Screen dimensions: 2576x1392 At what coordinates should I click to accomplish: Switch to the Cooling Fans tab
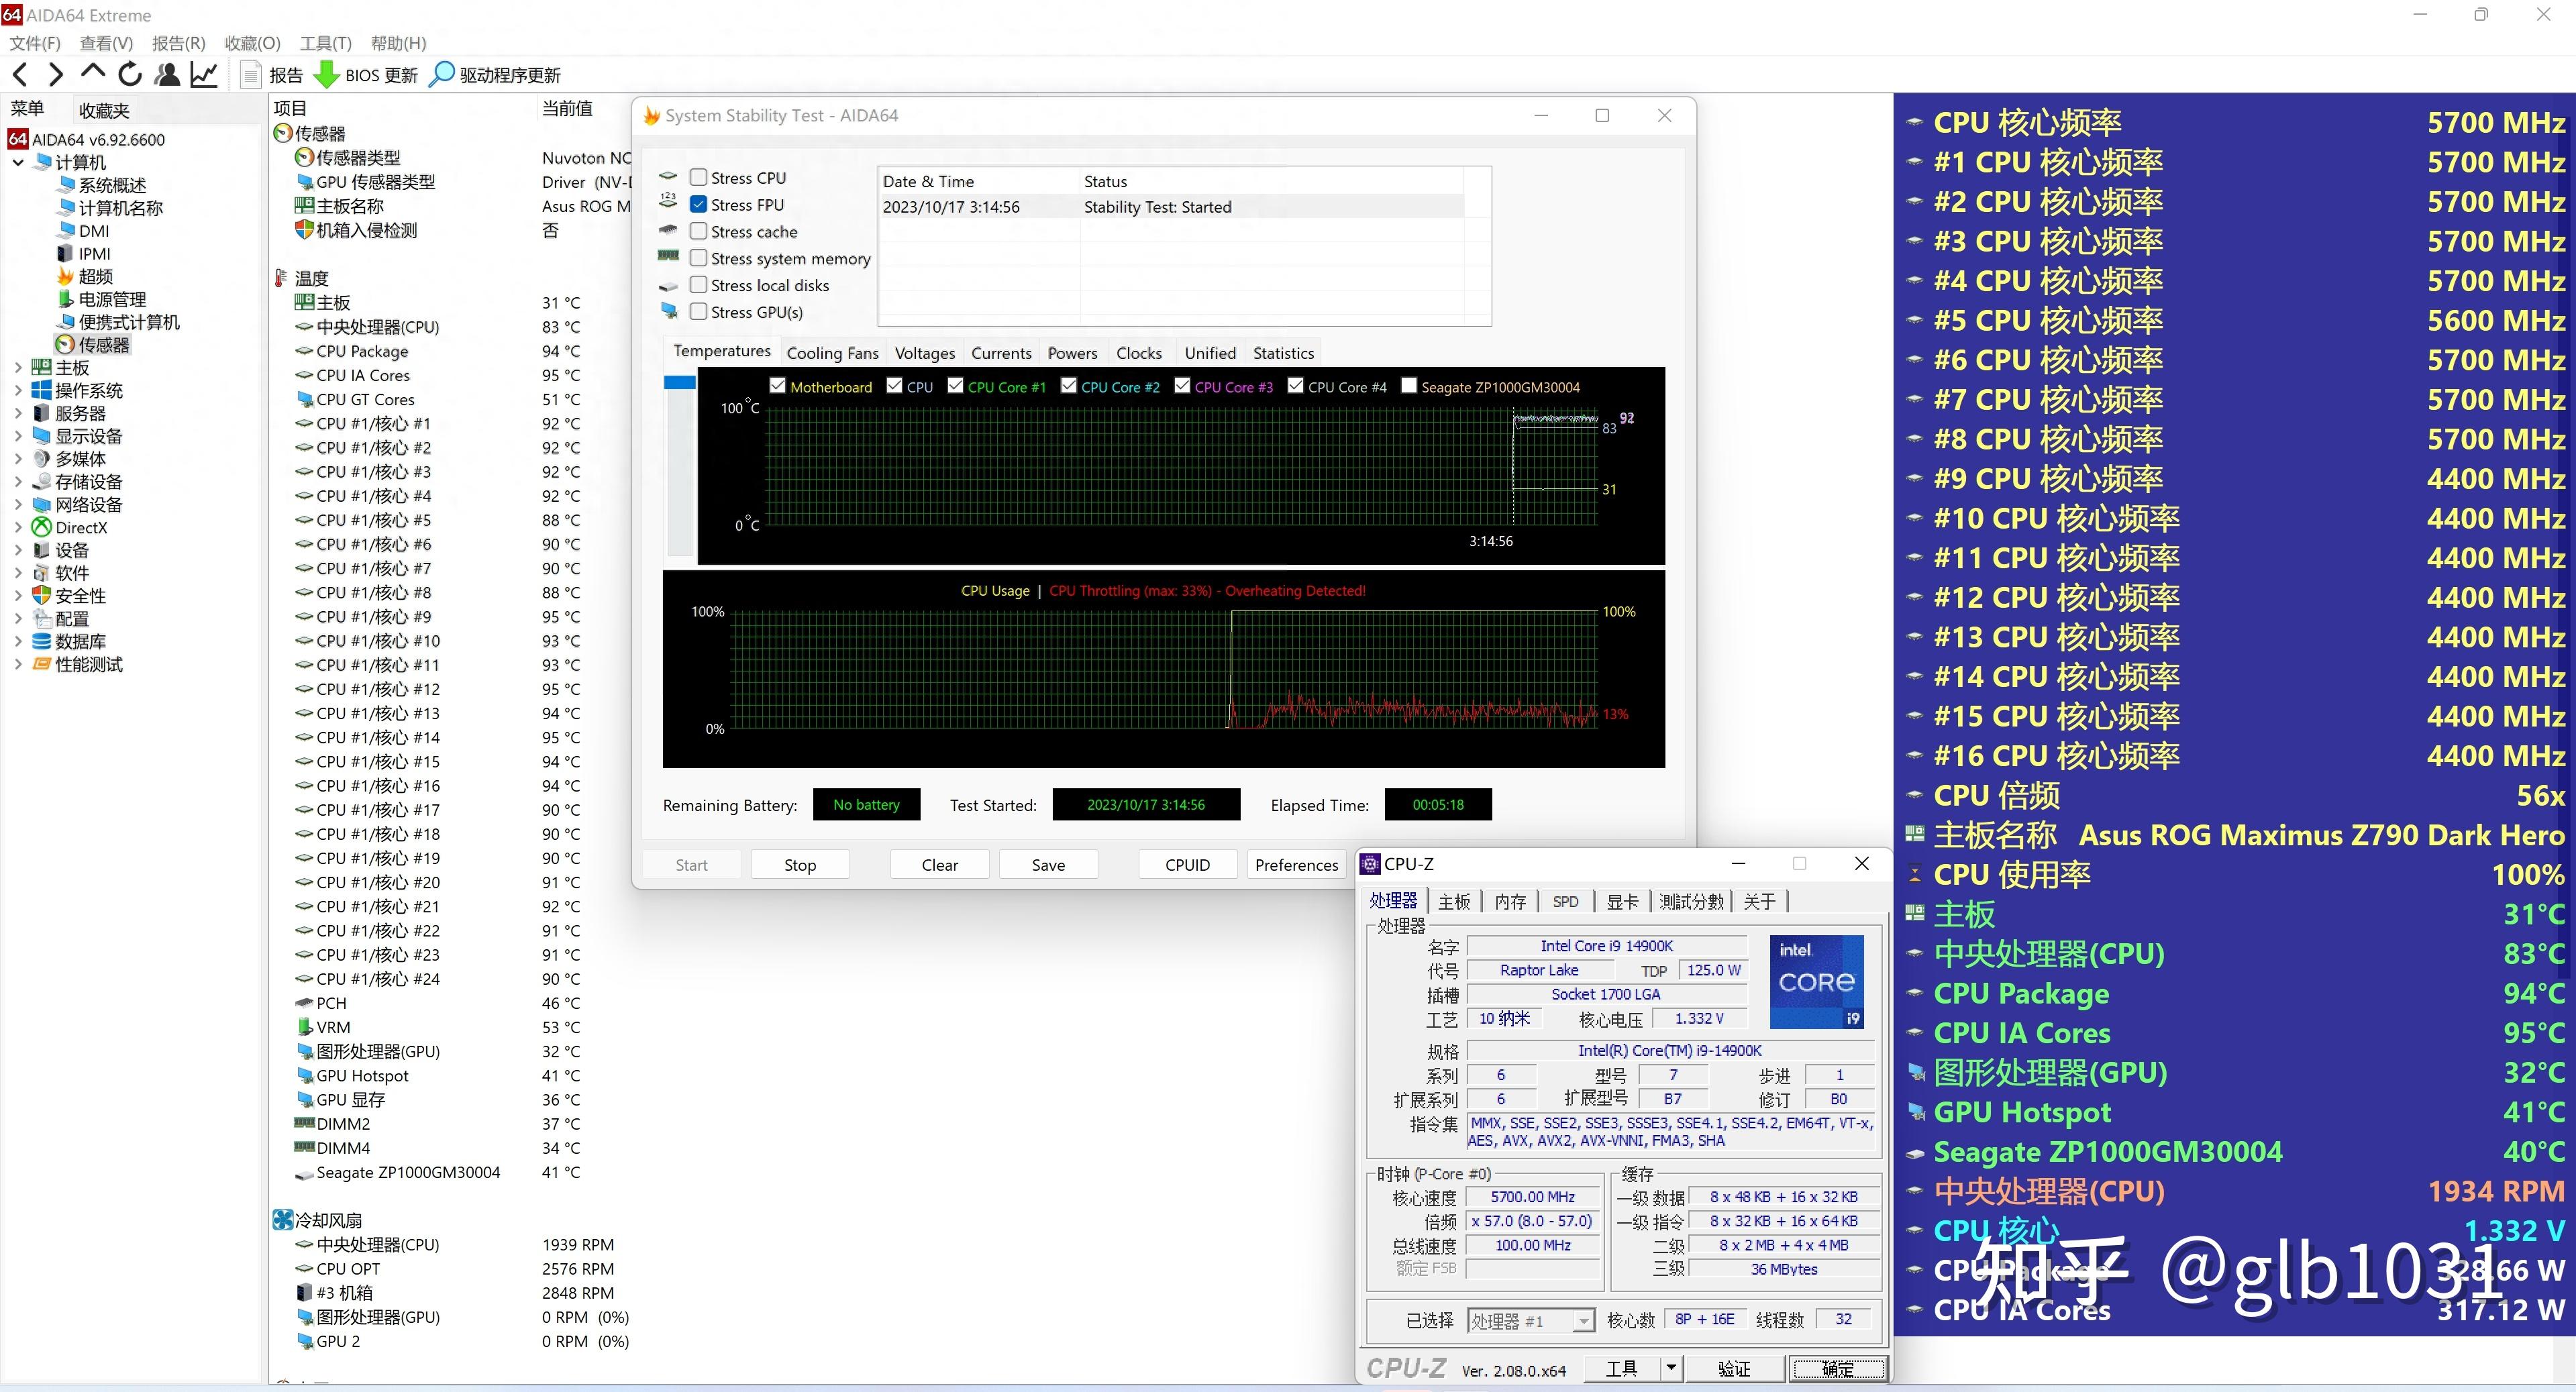pyautogui.click(x=832, y=353)
